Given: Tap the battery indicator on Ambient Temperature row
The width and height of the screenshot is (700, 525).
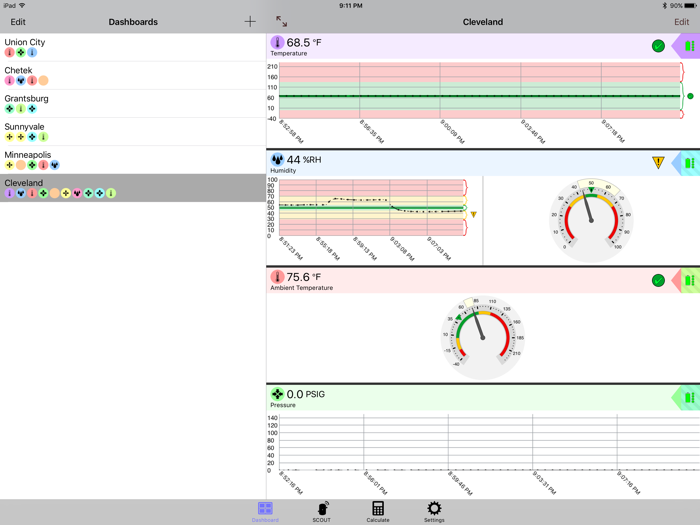Looking at the screenshot, I should [690, 280].
